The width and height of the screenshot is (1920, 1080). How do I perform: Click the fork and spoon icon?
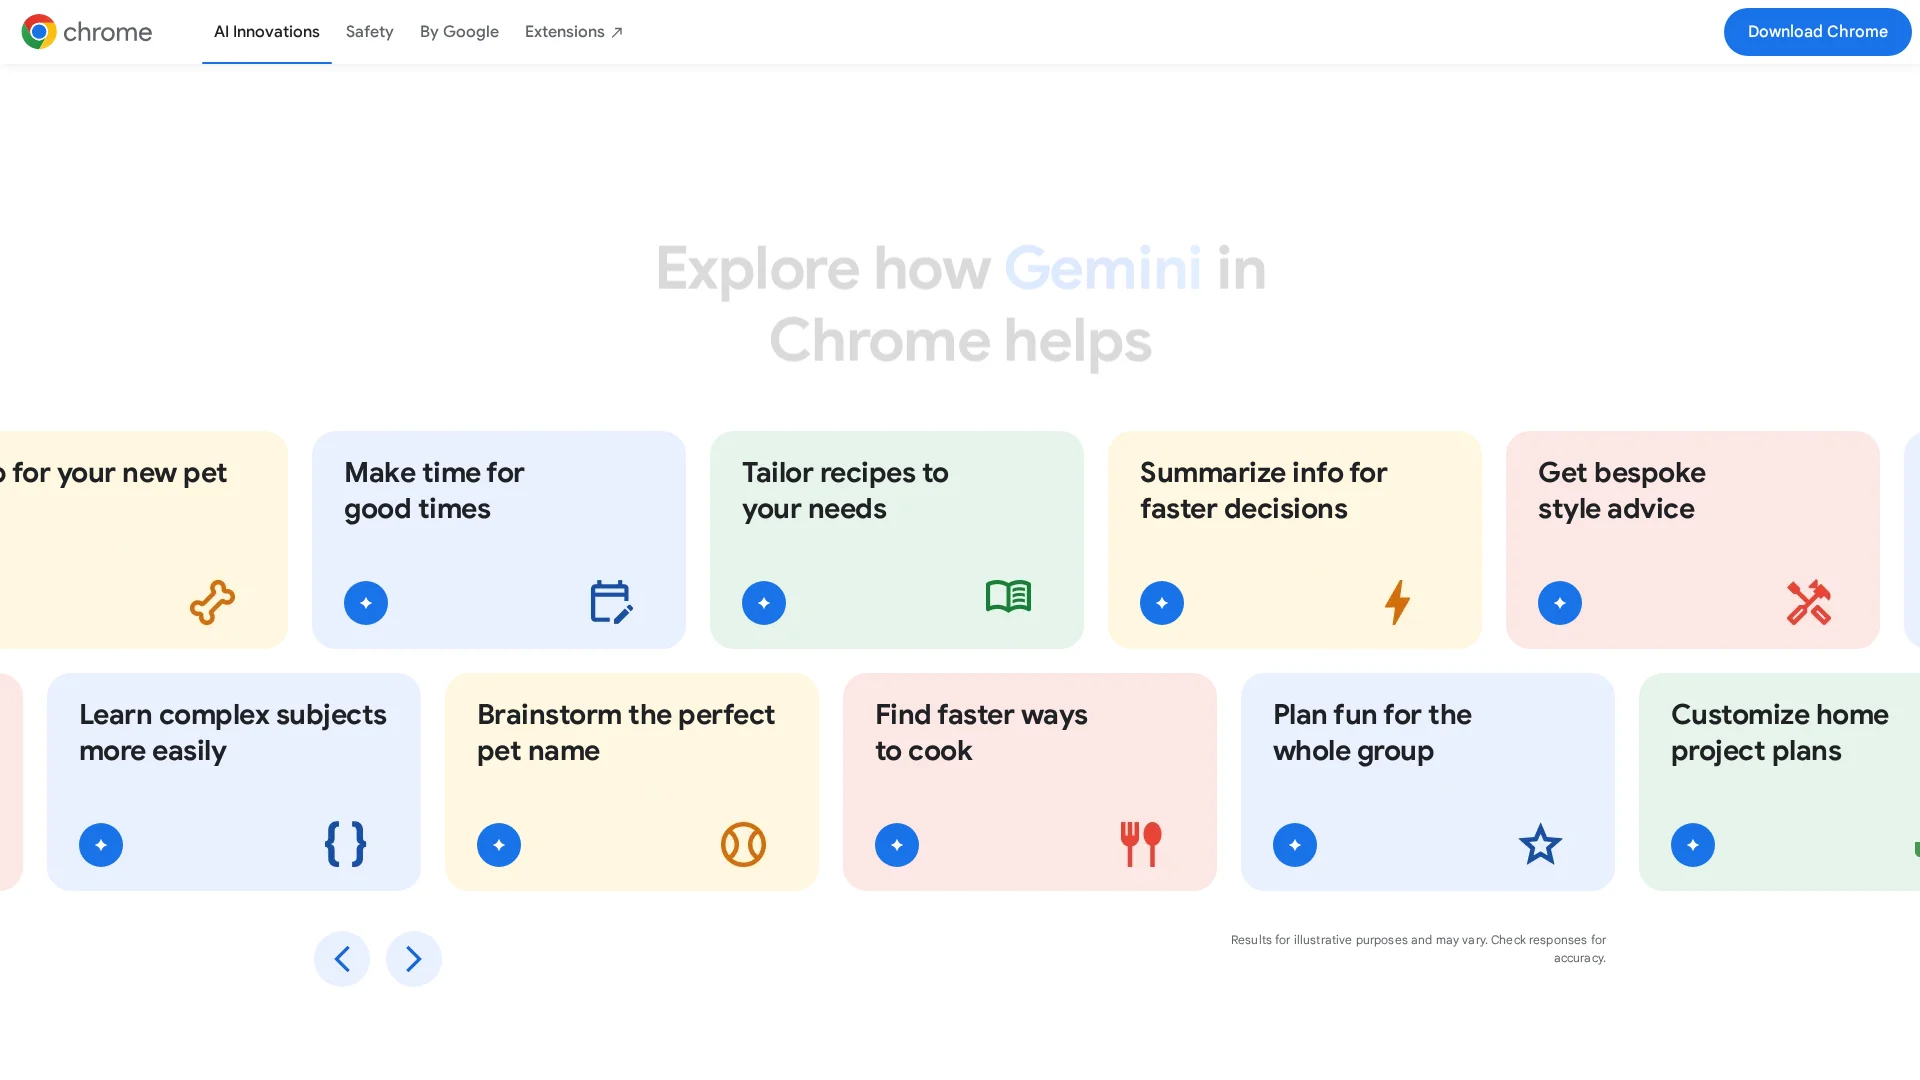[x=1141, y=844]
